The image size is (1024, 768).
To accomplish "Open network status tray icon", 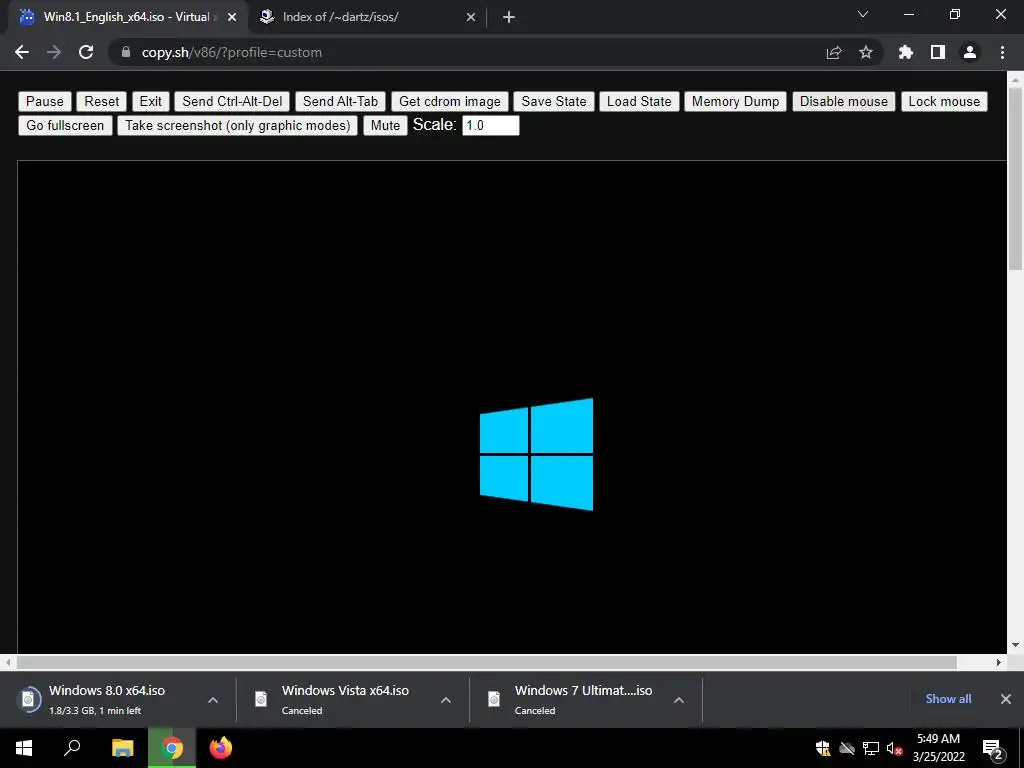I will pos(871,748).
